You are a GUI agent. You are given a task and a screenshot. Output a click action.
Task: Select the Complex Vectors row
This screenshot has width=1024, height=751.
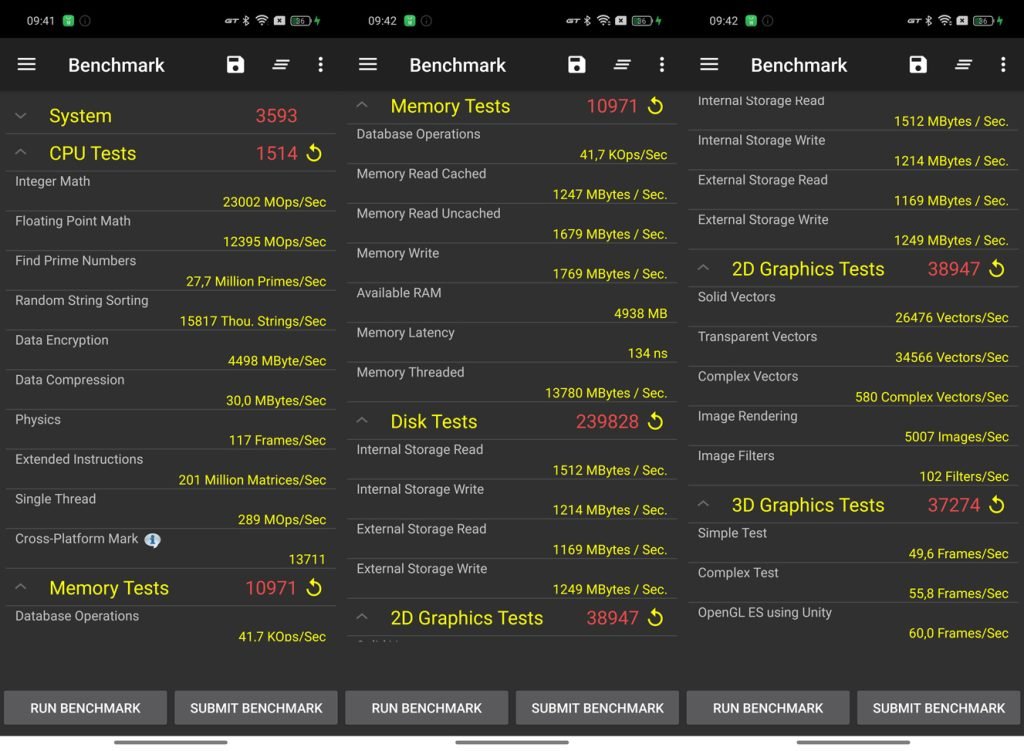click(853, 387)
